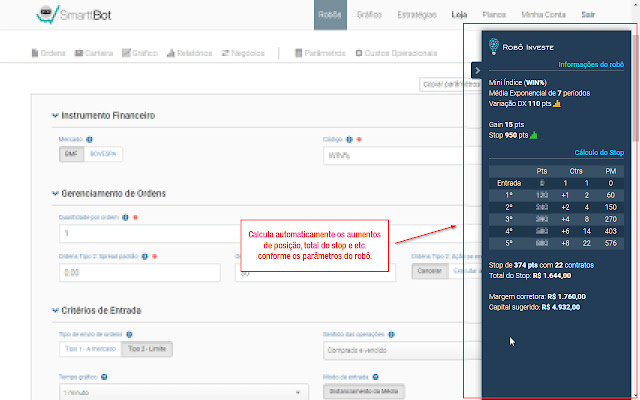Click the info icon next to Sentido das operações
Viewport: 640px width, 400px height.
[391, 335]
